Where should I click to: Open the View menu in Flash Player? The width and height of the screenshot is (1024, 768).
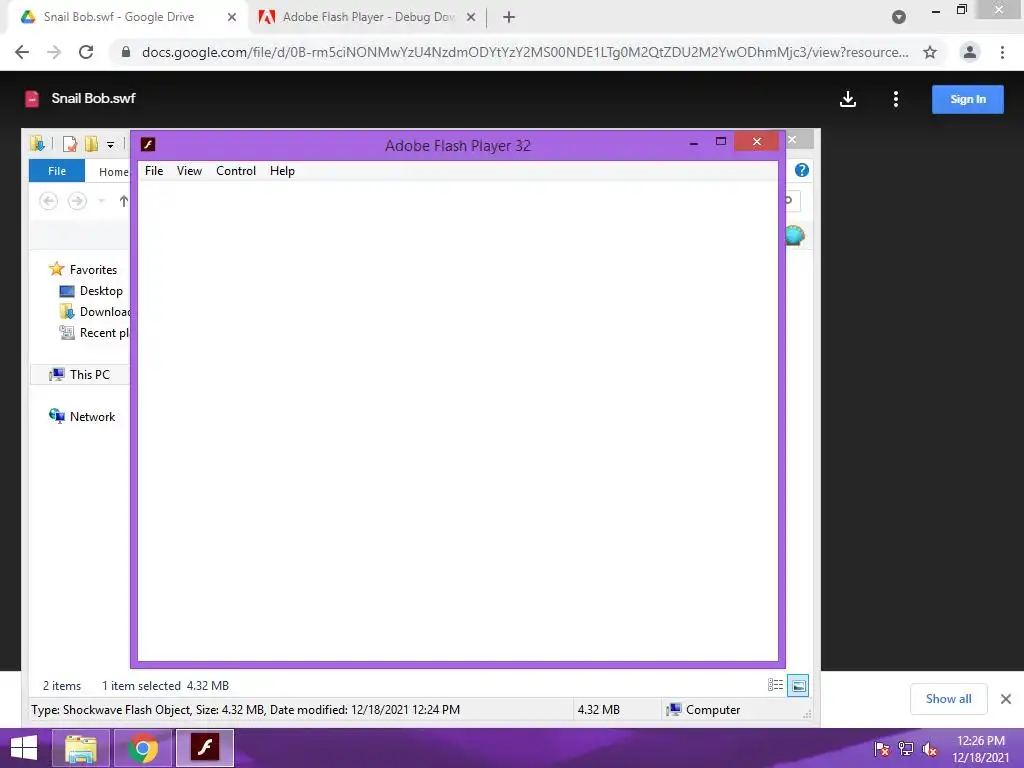pos(189,171)
